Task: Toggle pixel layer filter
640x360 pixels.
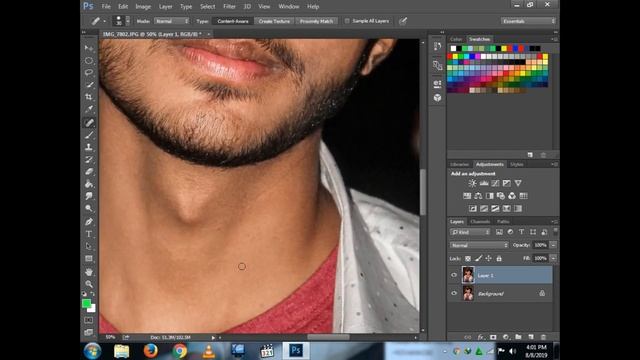Action: click(x=499, y=232)
